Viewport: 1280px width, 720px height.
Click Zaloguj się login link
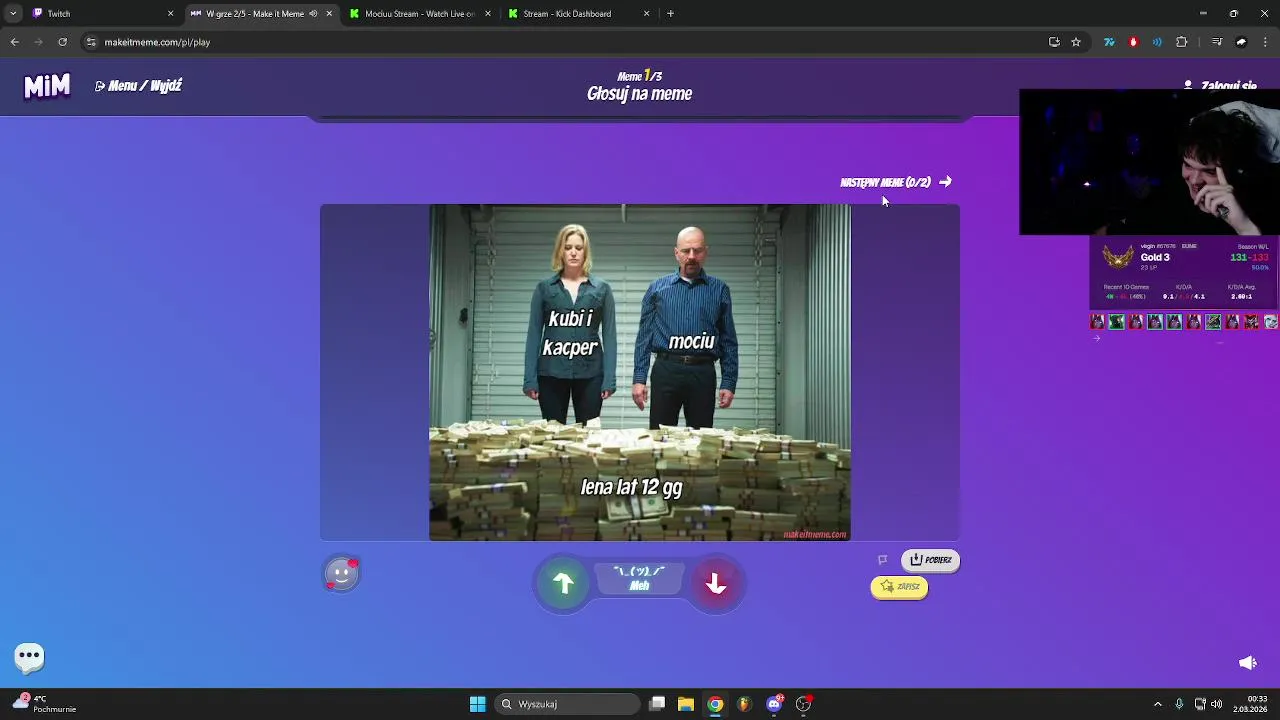(x=1220, y=86)
